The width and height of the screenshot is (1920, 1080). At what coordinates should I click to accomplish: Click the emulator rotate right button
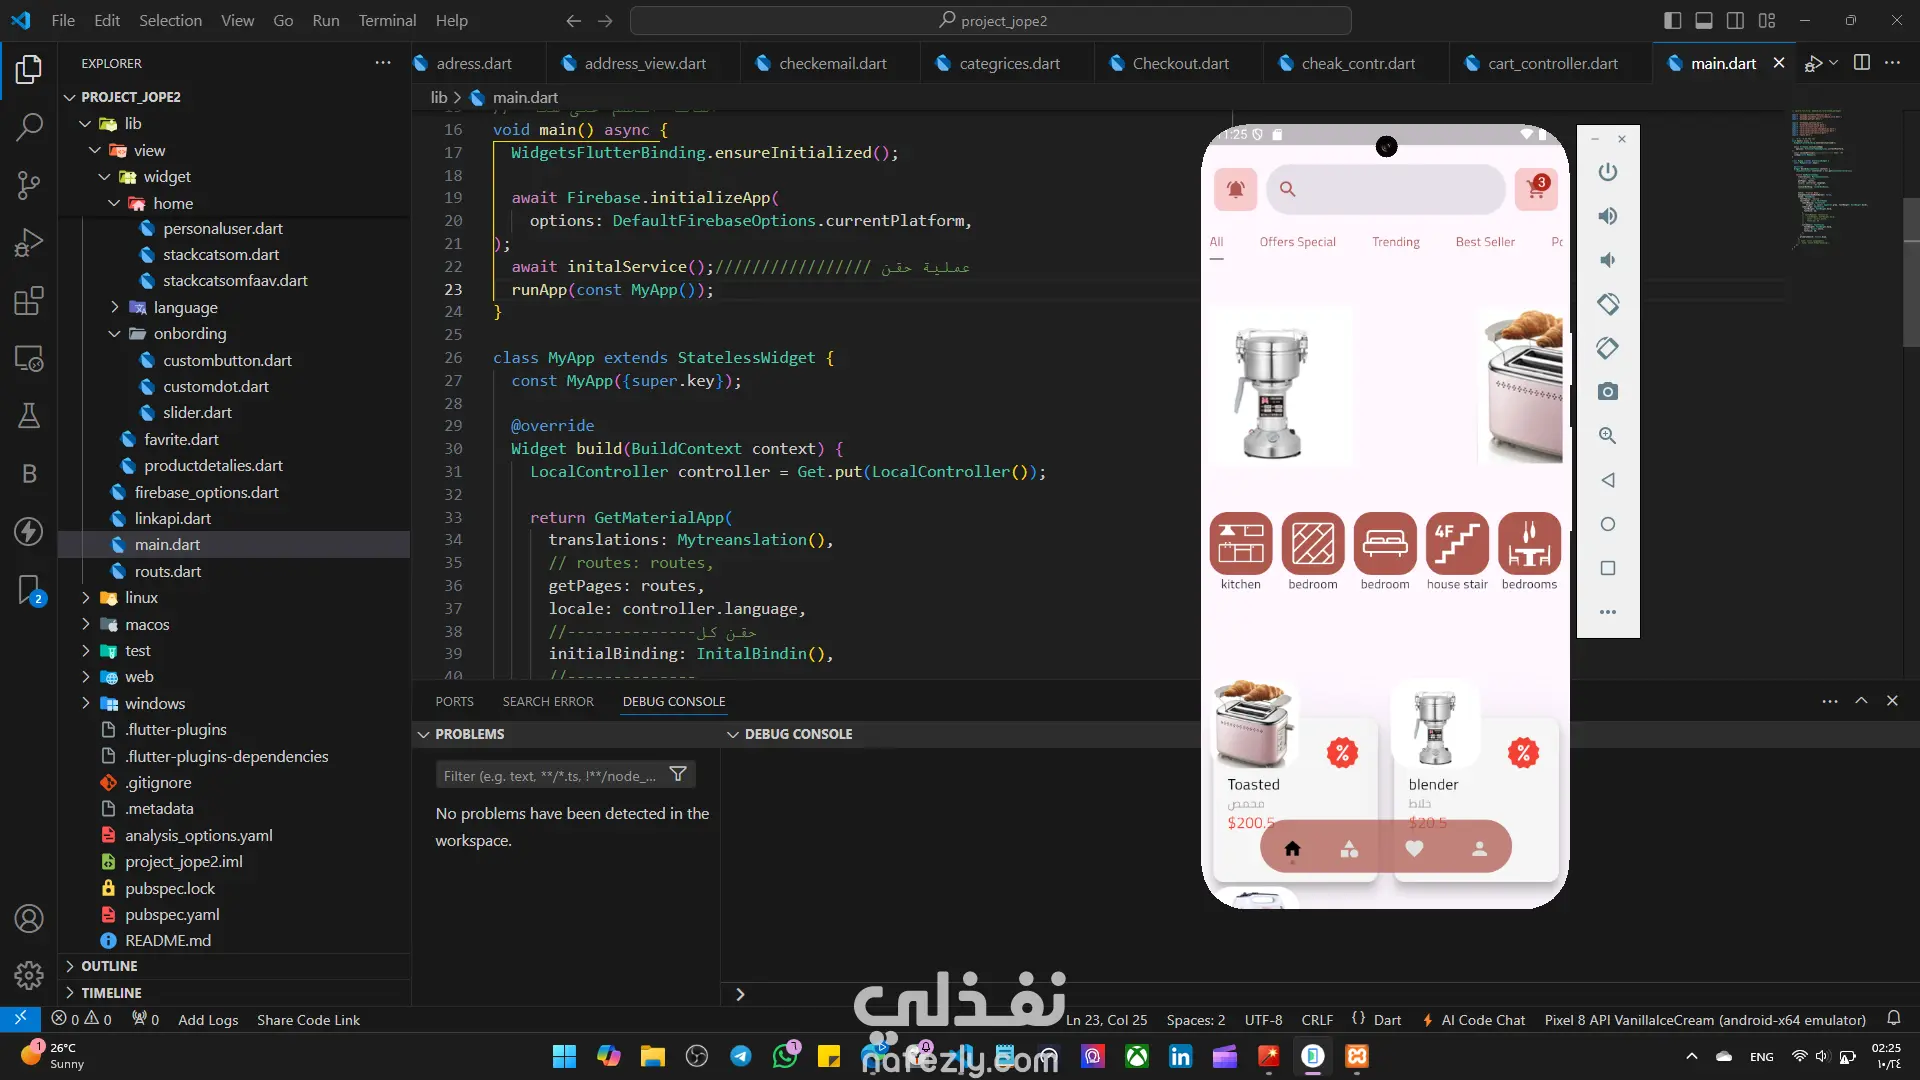point(1607,348)
